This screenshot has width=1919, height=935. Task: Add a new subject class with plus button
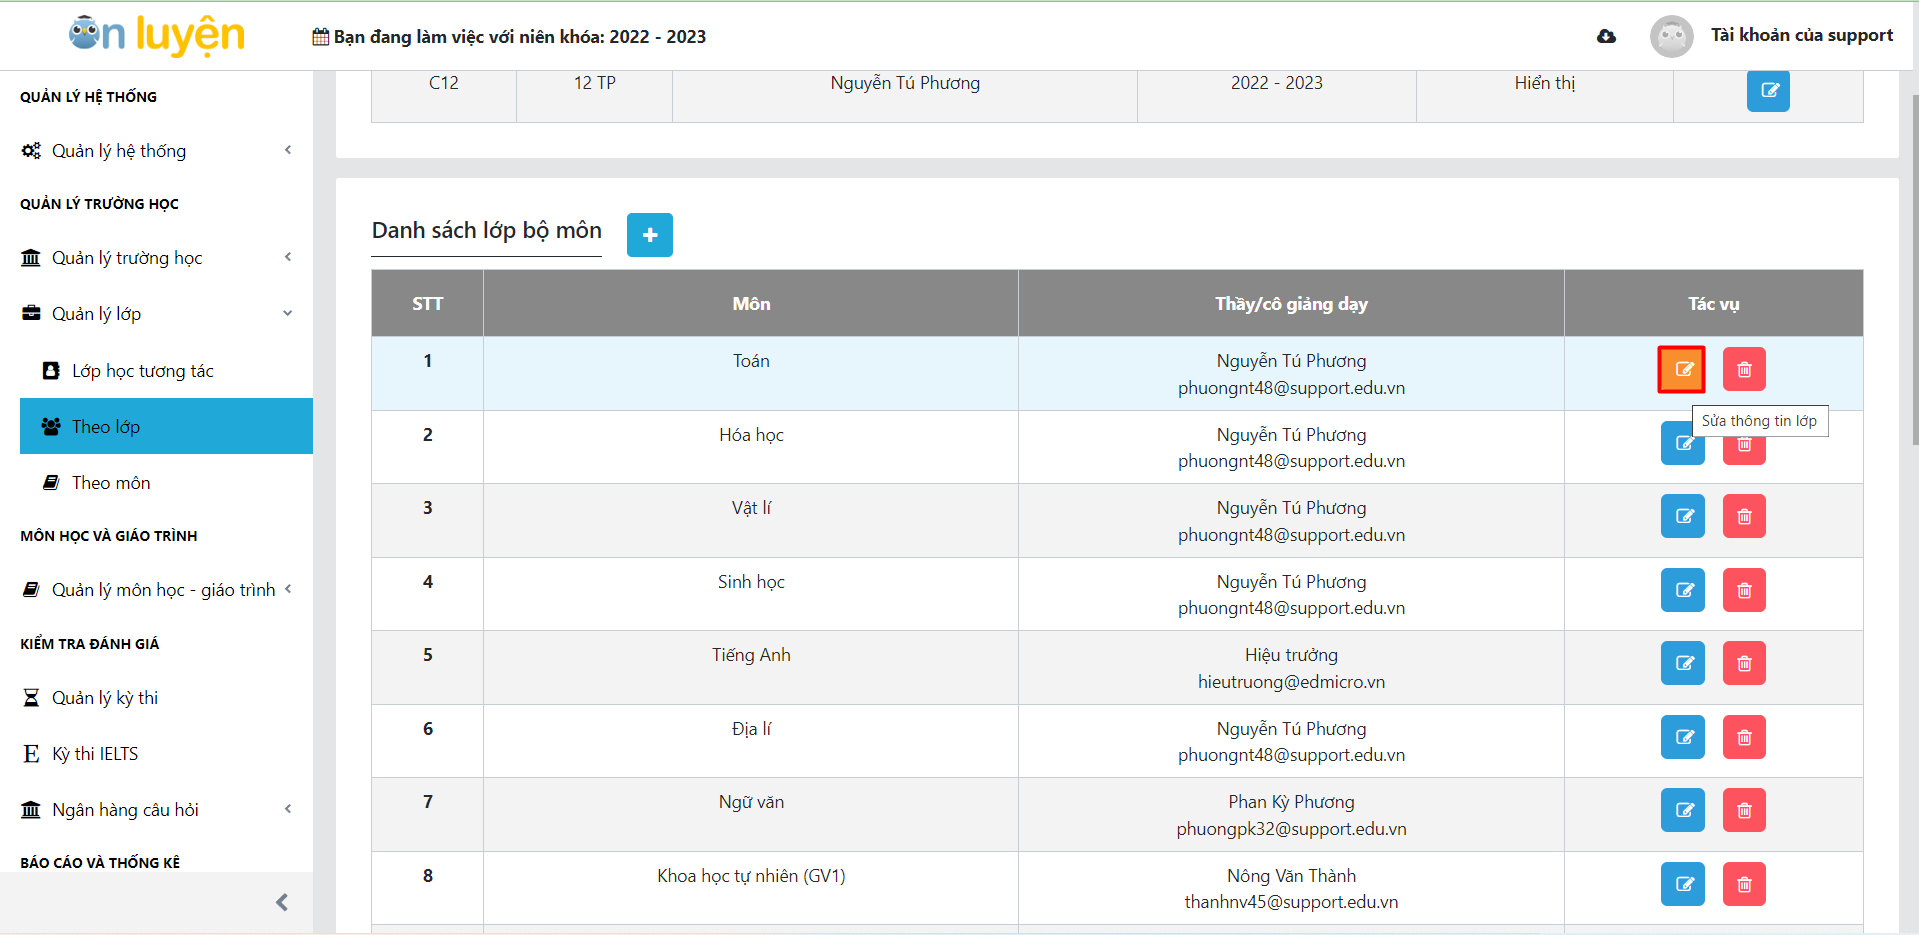(x=649, y=235)
